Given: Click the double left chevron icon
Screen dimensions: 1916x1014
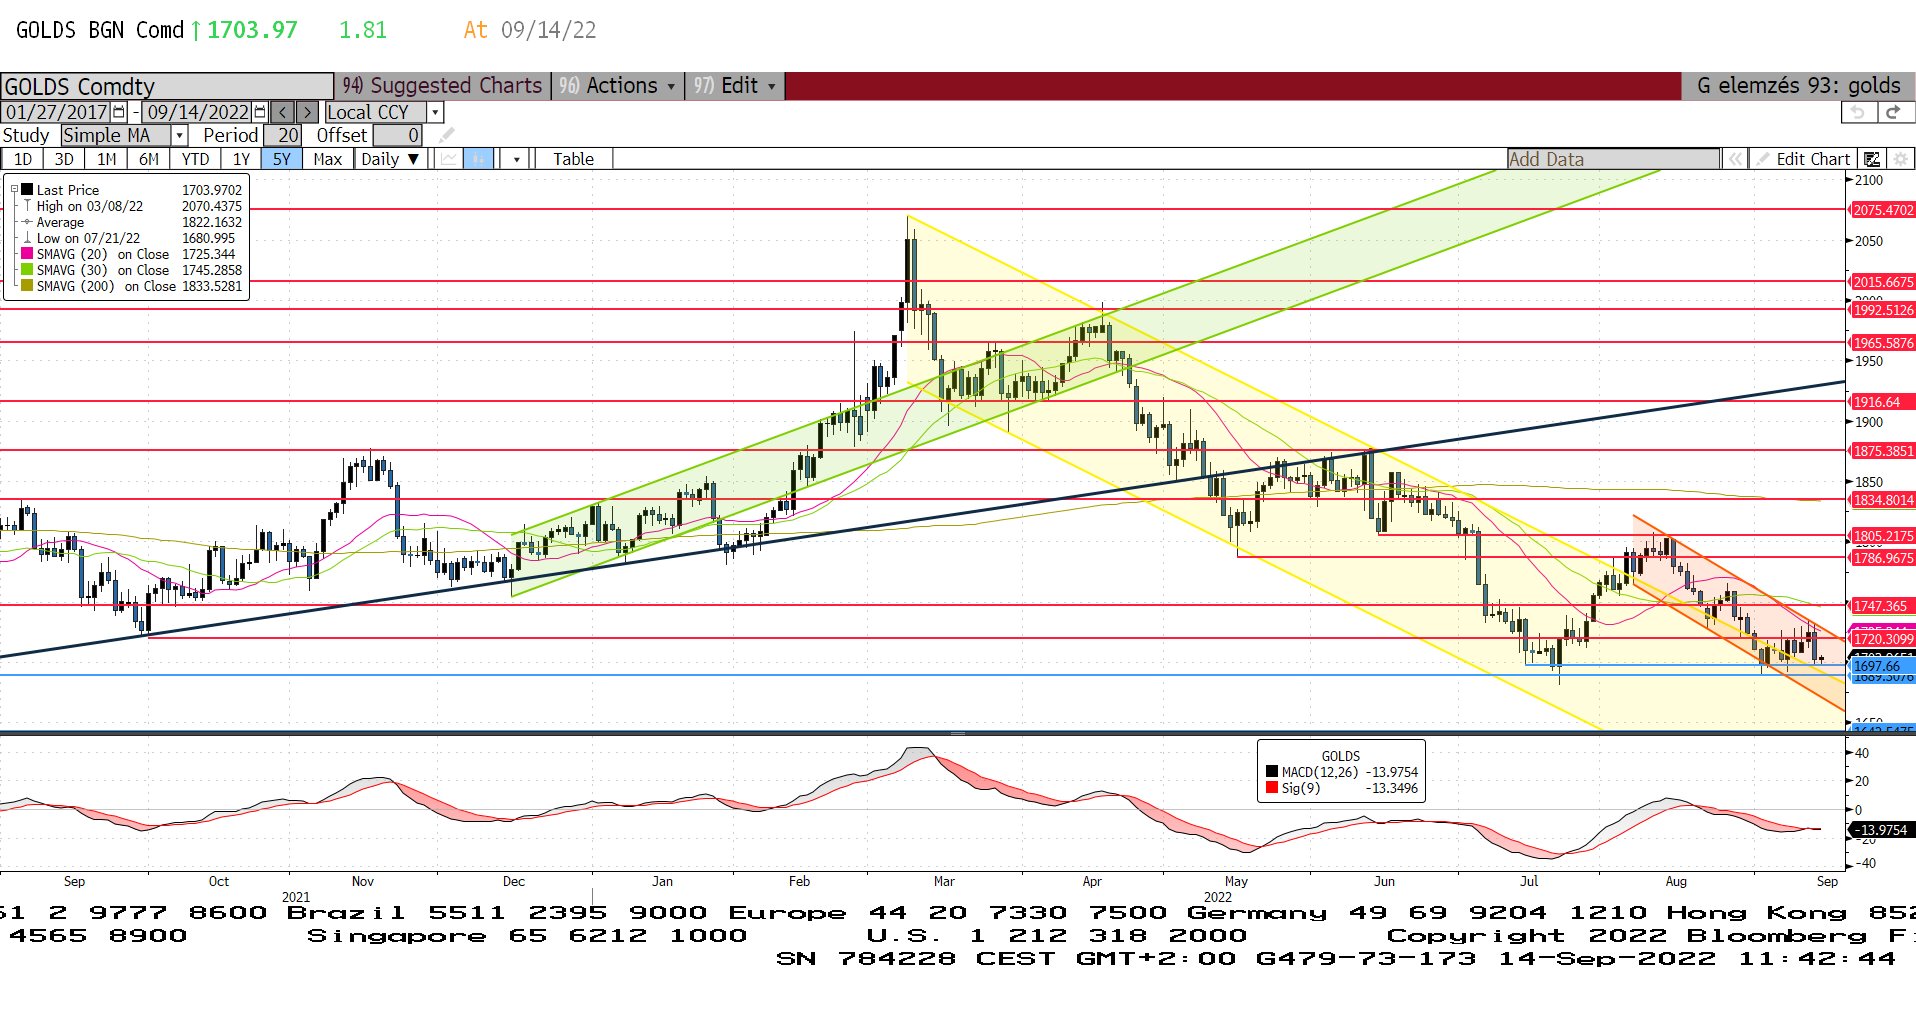Looking at the screenshot, I should [1736, 159].
